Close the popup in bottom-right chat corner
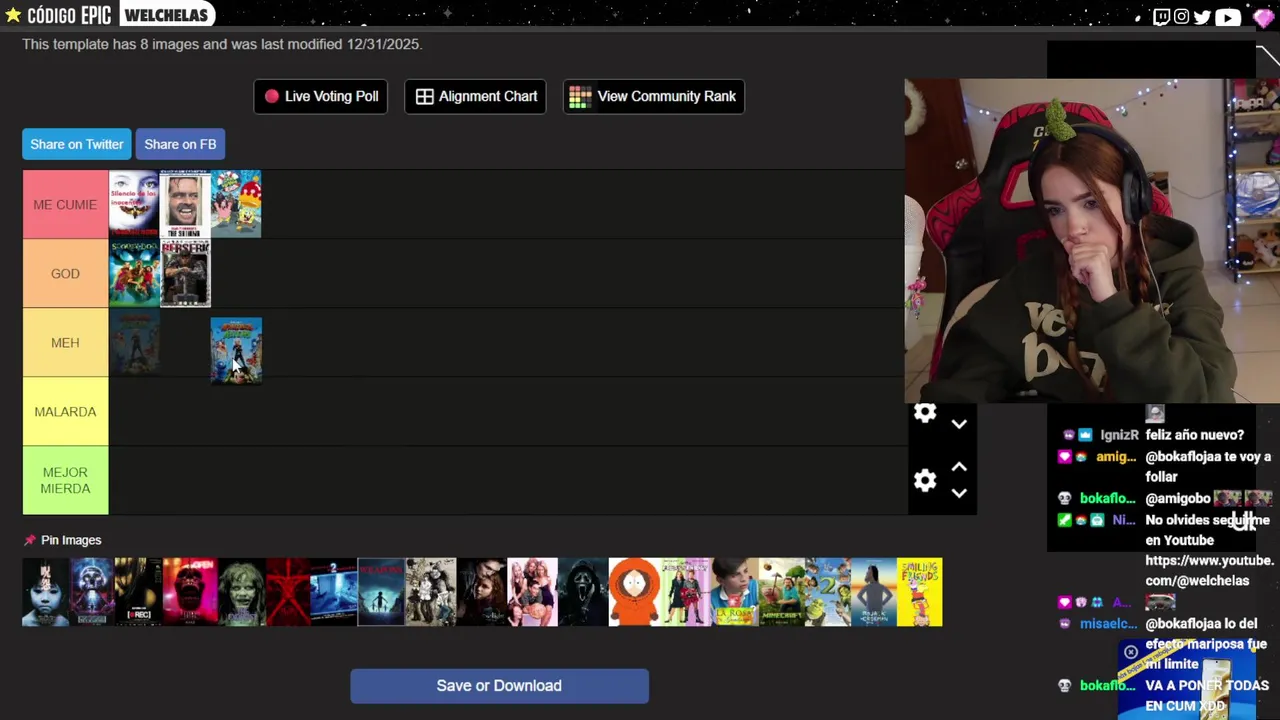The height and width of the screenshot is (720, 1280). click(1131, 652)
